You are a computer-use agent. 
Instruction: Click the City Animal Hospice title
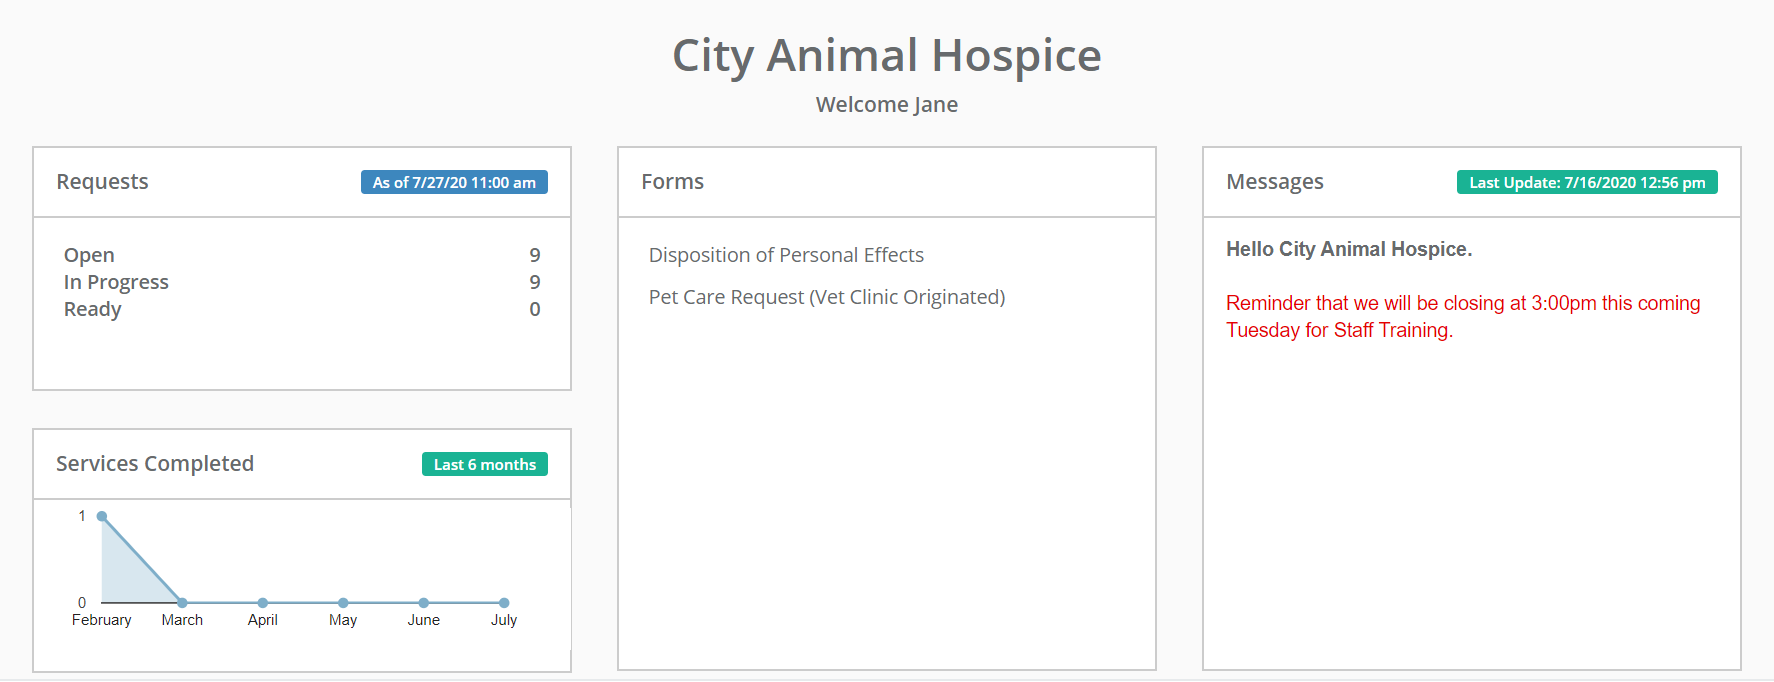tap(886, 56)
